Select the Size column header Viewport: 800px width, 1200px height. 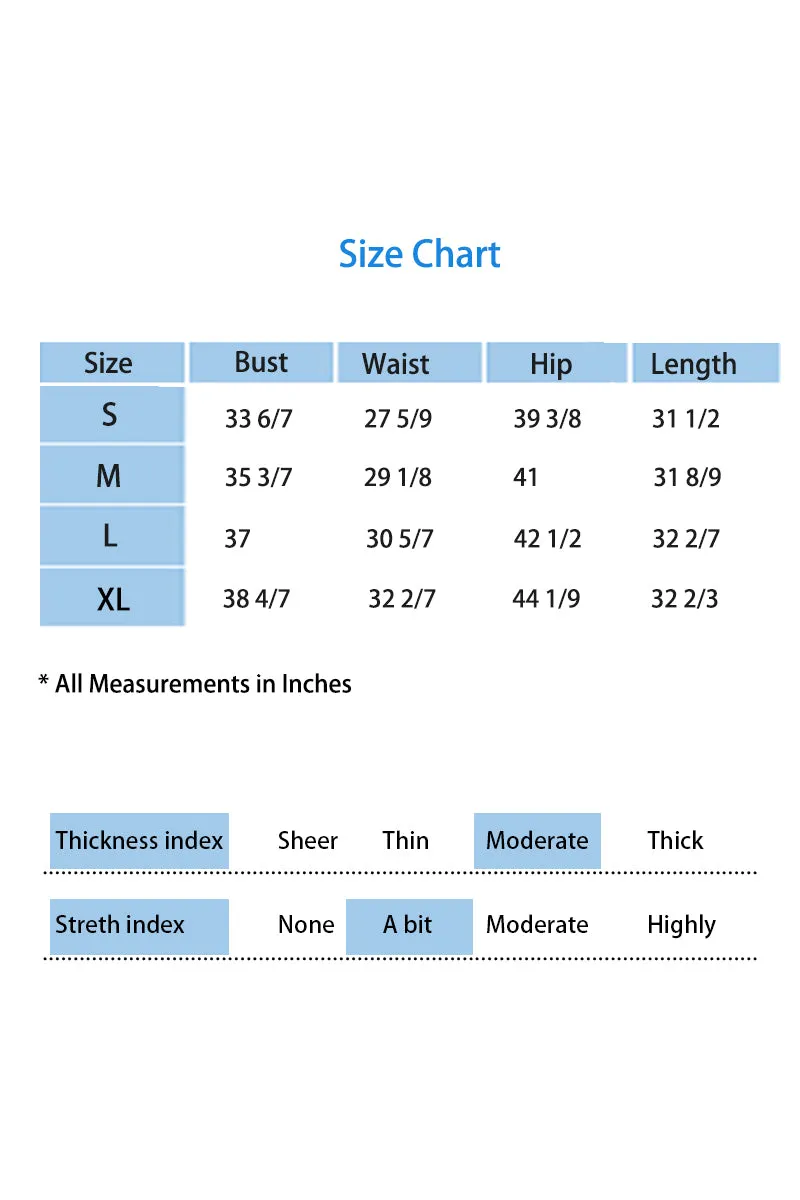pyautogui.click(x=112, y=363)
